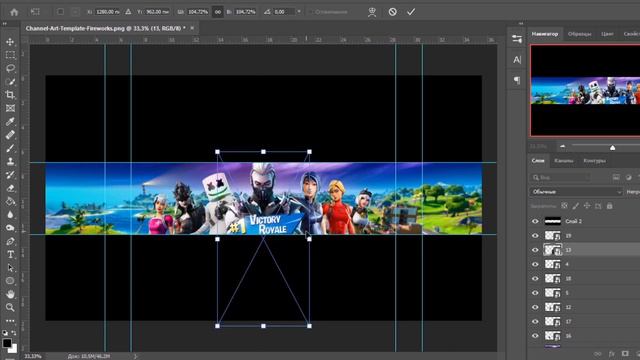Image resolution: width=640 pixels, height=360 pixels.
Task: Select the Hand tool
Action: [10, 294]
